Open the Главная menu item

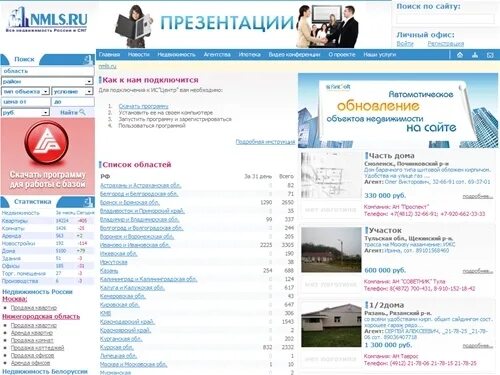[x=109, y=54]
